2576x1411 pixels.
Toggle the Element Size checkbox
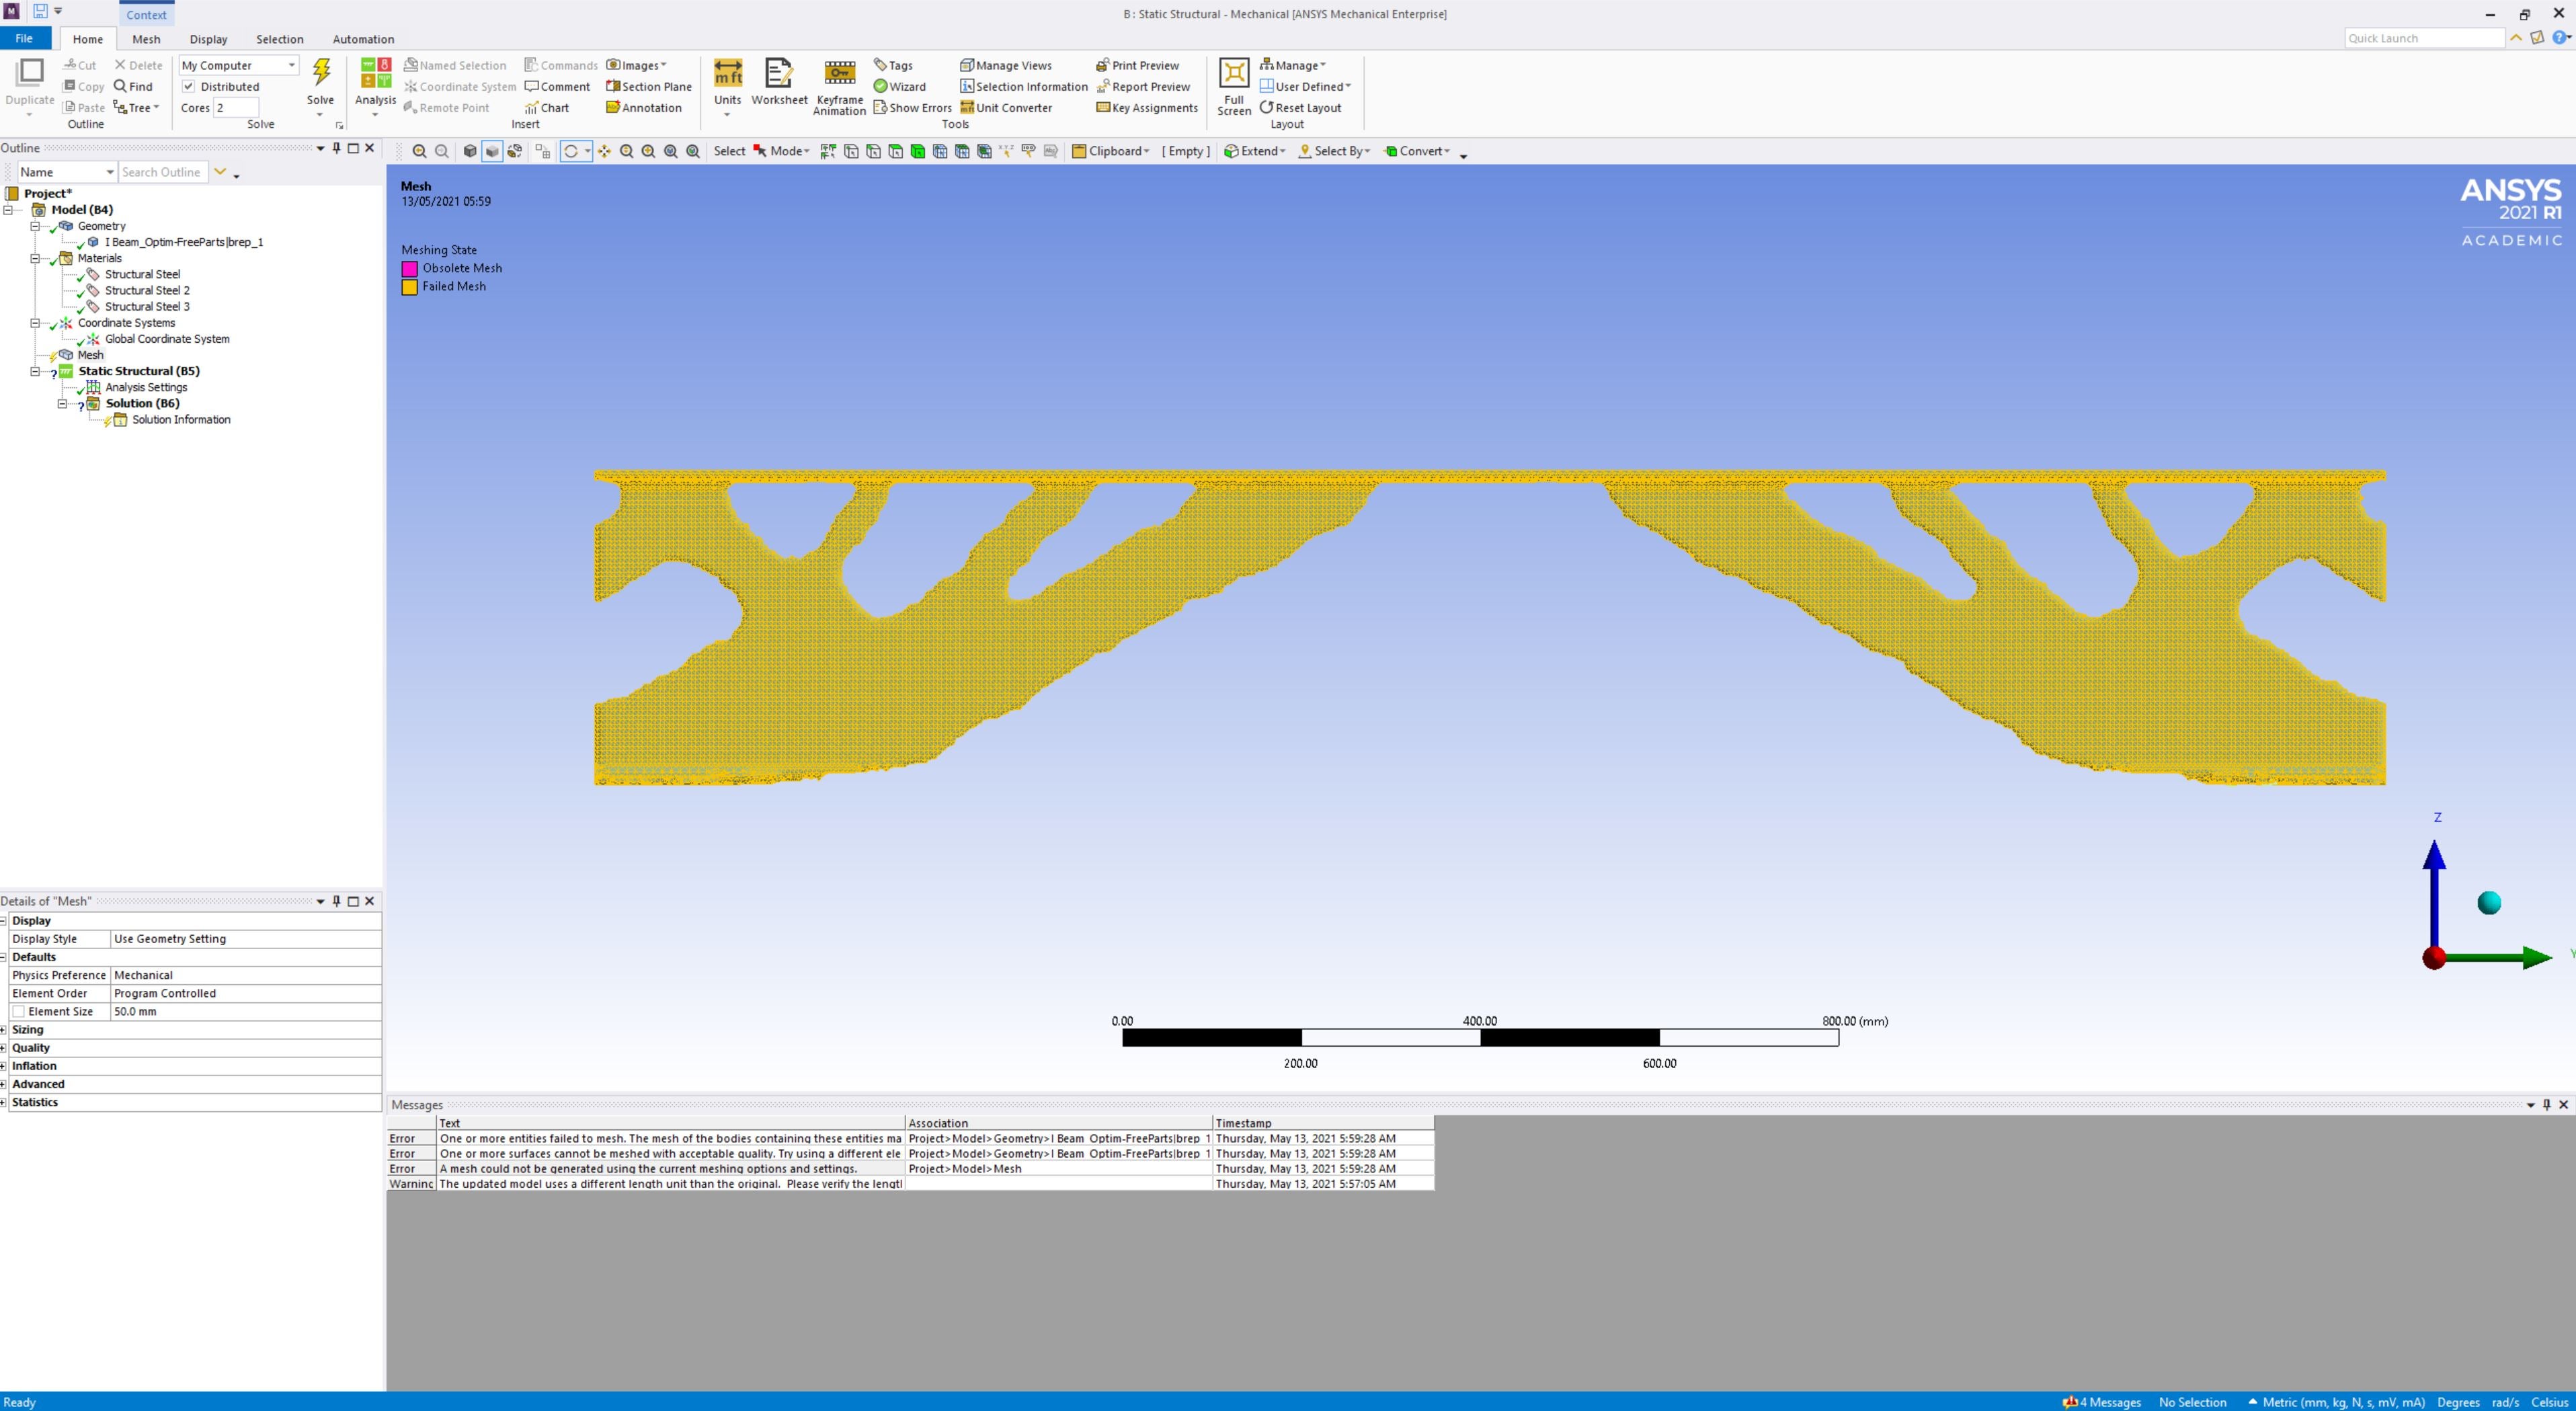pos(19,1012)
